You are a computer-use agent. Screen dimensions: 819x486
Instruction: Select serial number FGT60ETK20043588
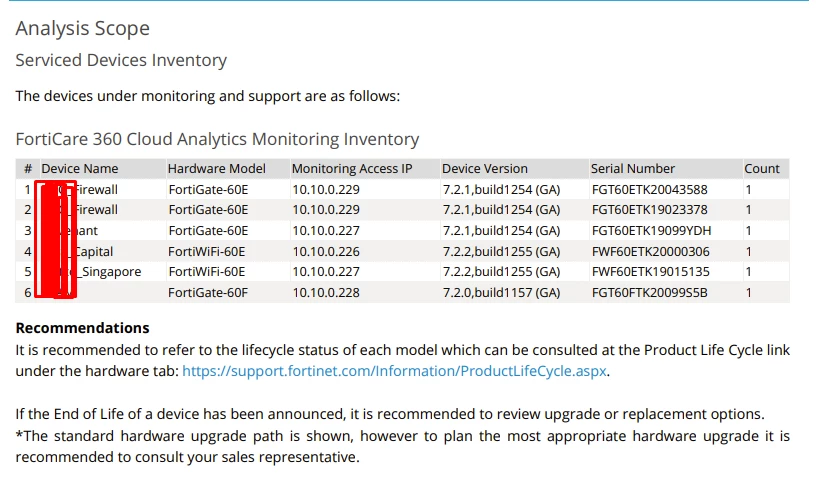pyautogui.click(x=649, y=190)
